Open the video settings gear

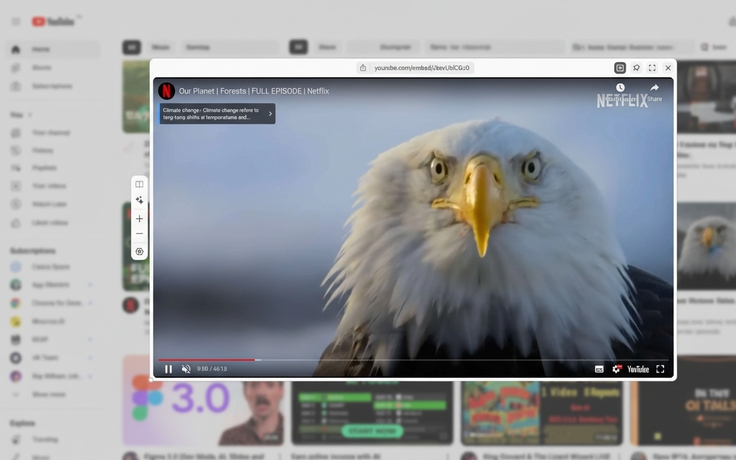(617, 369)
